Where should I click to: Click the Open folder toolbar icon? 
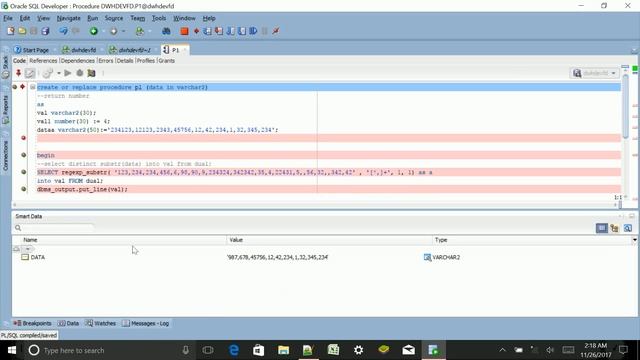22,31
